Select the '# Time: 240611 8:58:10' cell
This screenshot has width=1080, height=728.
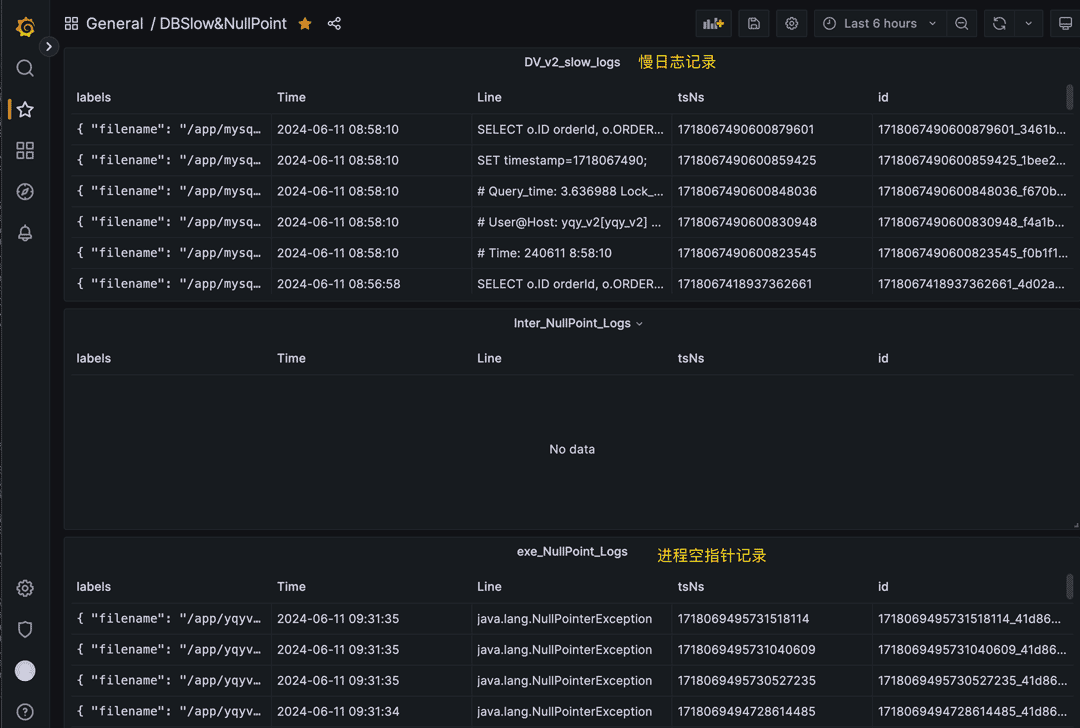click(572, 253)
